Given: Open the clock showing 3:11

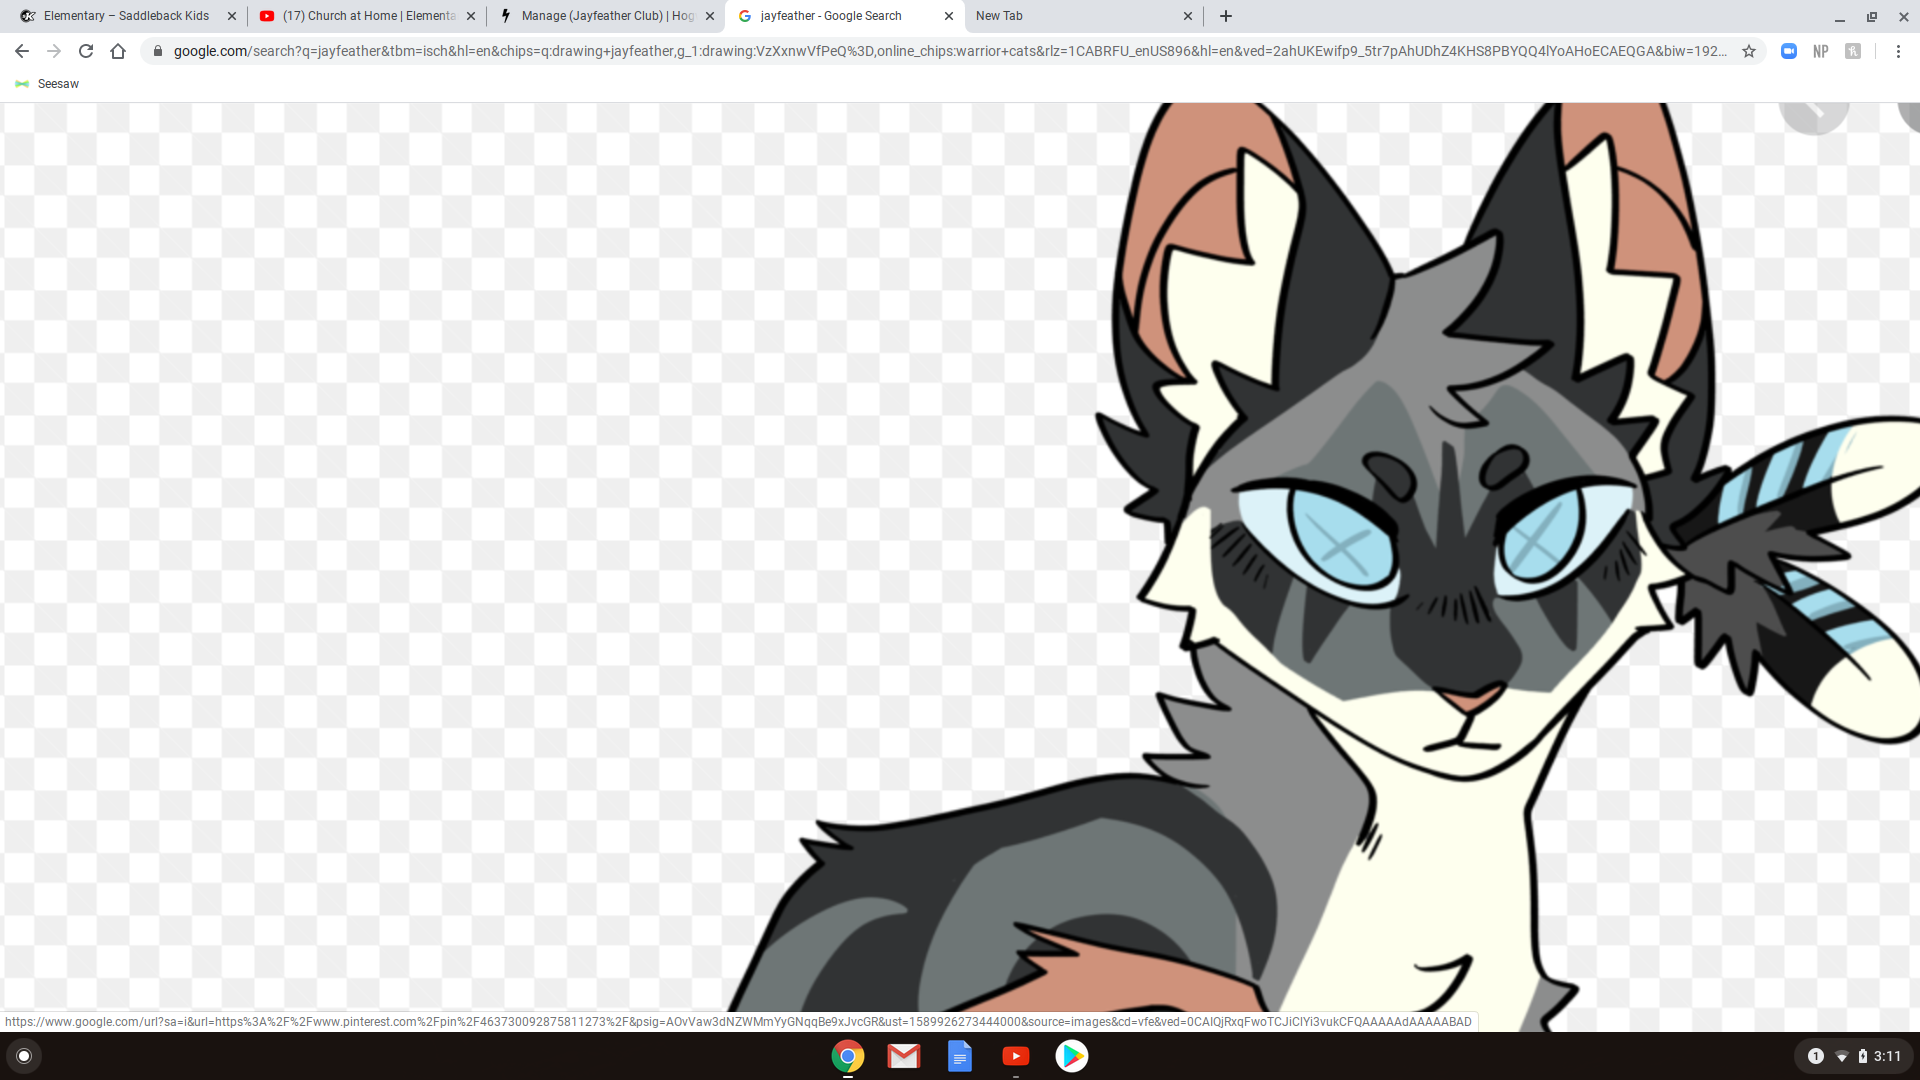Looking at the screenshot, I should (x=1888, y=1056).
